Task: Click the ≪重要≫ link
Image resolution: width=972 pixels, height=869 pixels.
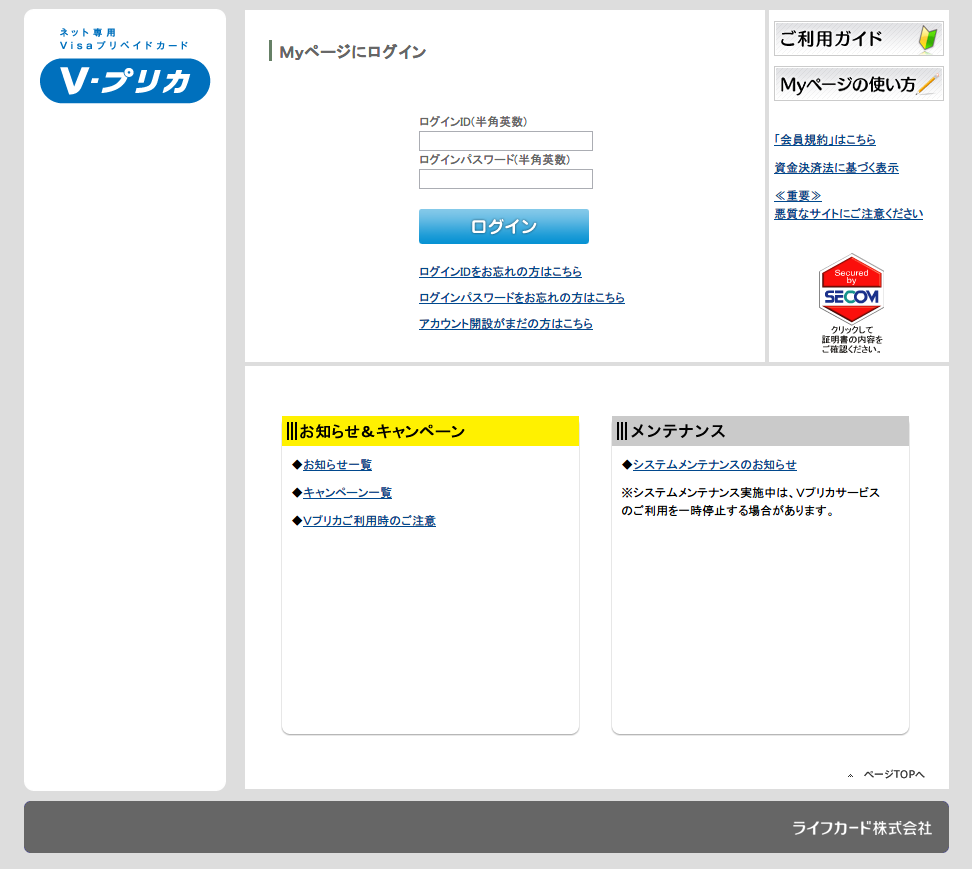Action: 797,196
